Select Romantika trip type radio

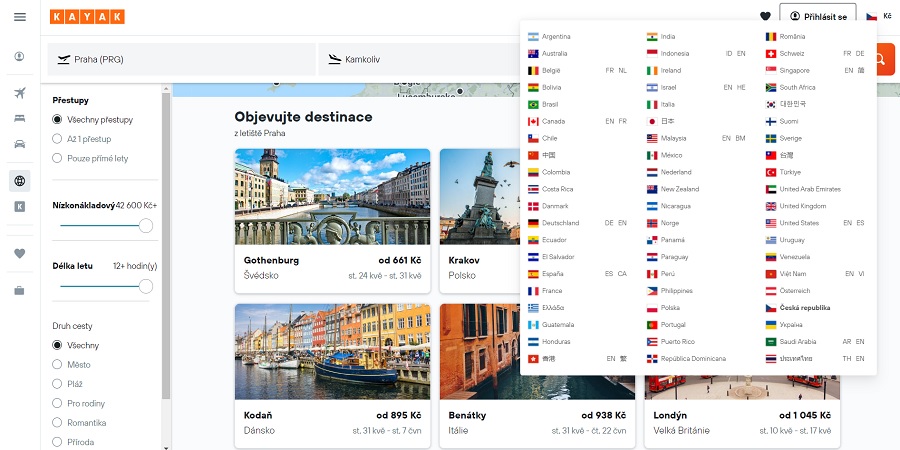coord(57,422)
